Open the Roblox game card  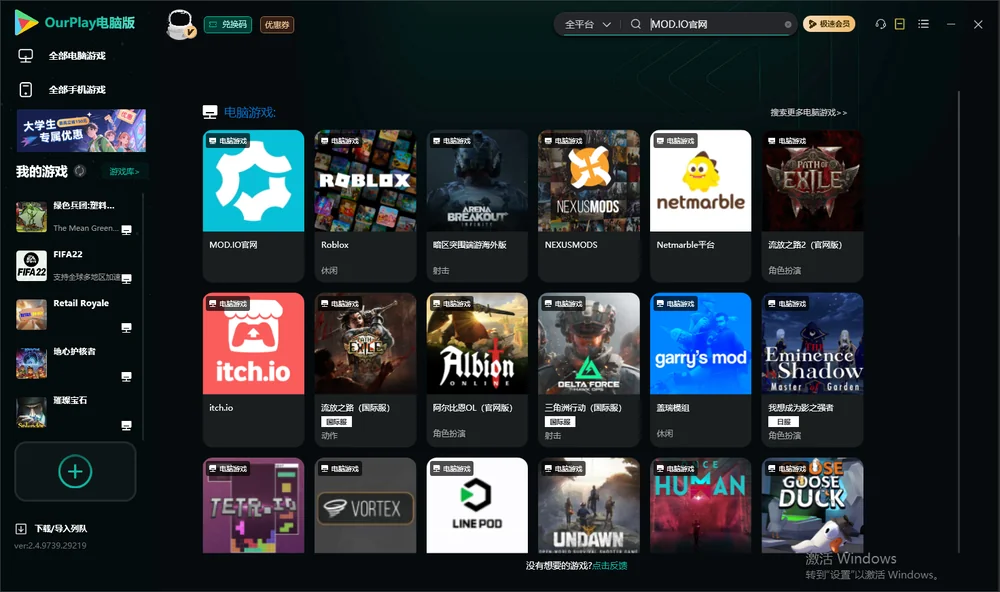365,205
